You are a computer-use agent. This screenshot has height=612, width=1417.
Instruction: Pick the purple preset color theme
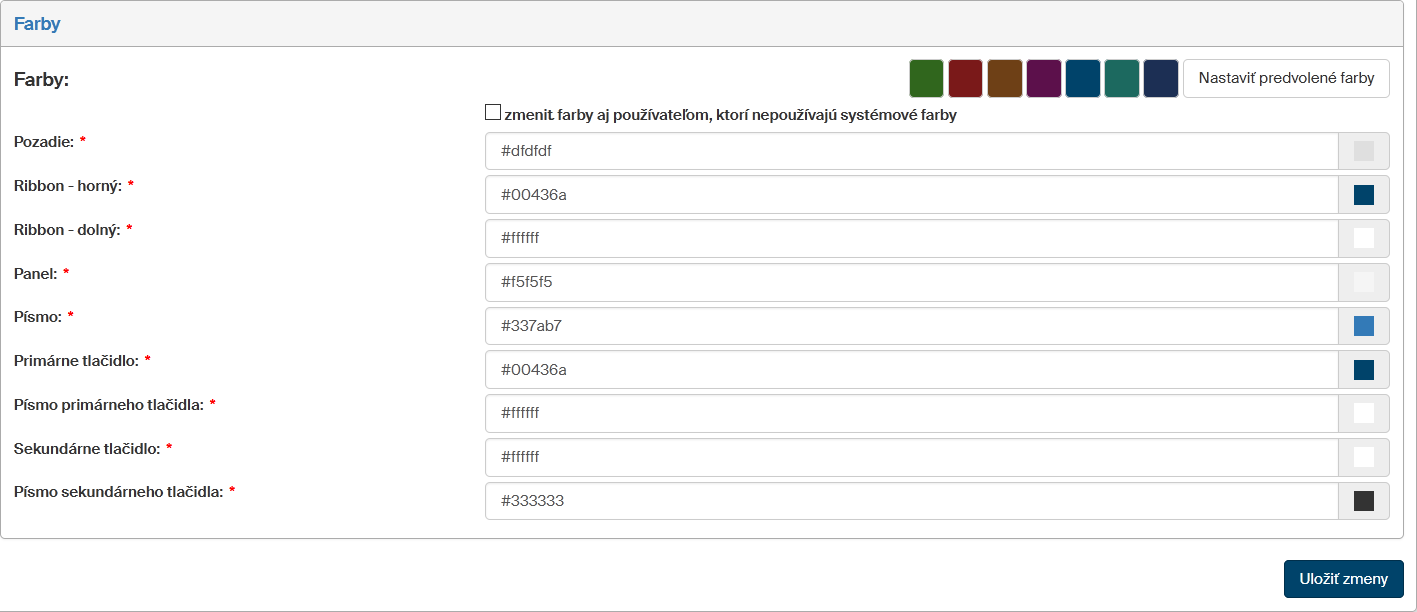coord(1044,79)
